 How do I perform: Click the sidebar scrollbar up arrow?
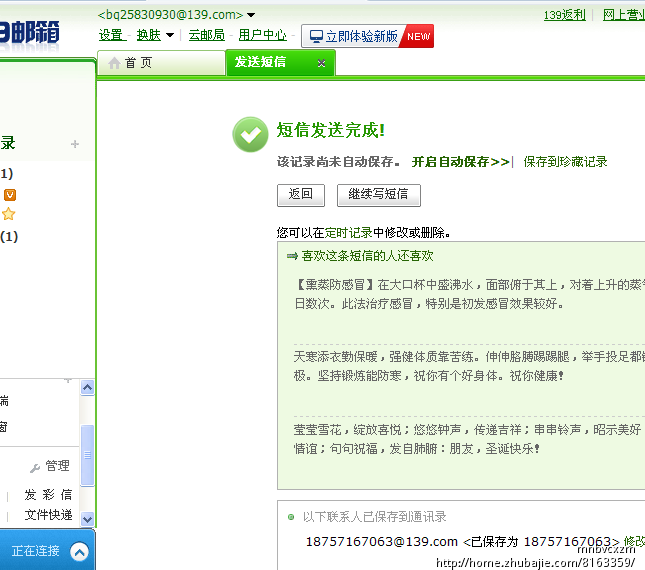[87, 387]
